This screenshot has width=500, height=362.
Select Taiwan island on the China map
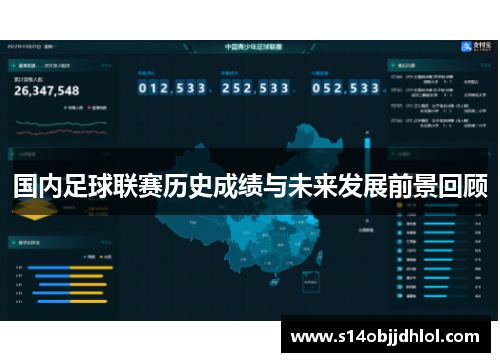(319, 258)
